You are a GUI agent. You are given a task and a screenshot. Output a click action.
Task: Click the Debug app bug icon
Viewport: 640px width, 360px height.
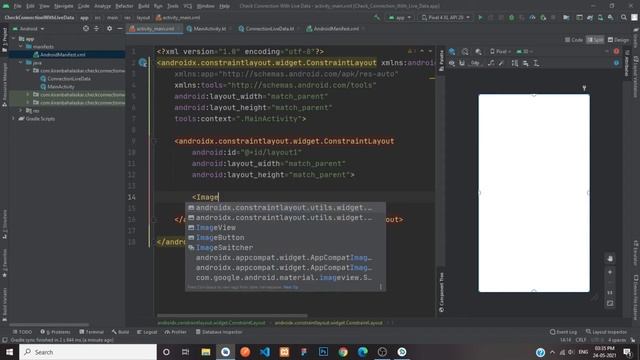(x=511, y=18)
